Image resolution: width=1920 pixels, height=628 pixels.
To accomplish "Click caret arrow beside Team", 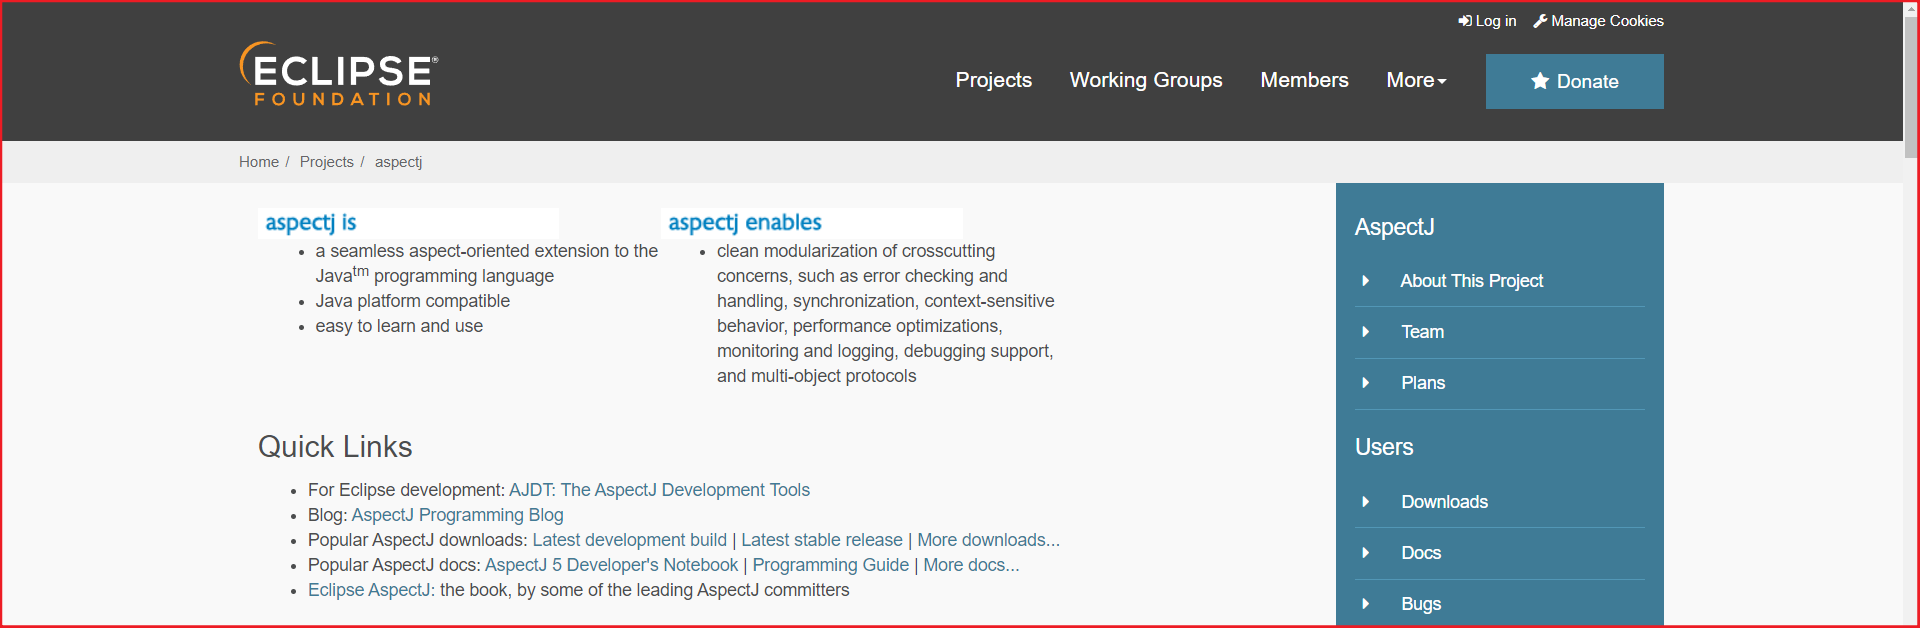I will (1366, 332).
